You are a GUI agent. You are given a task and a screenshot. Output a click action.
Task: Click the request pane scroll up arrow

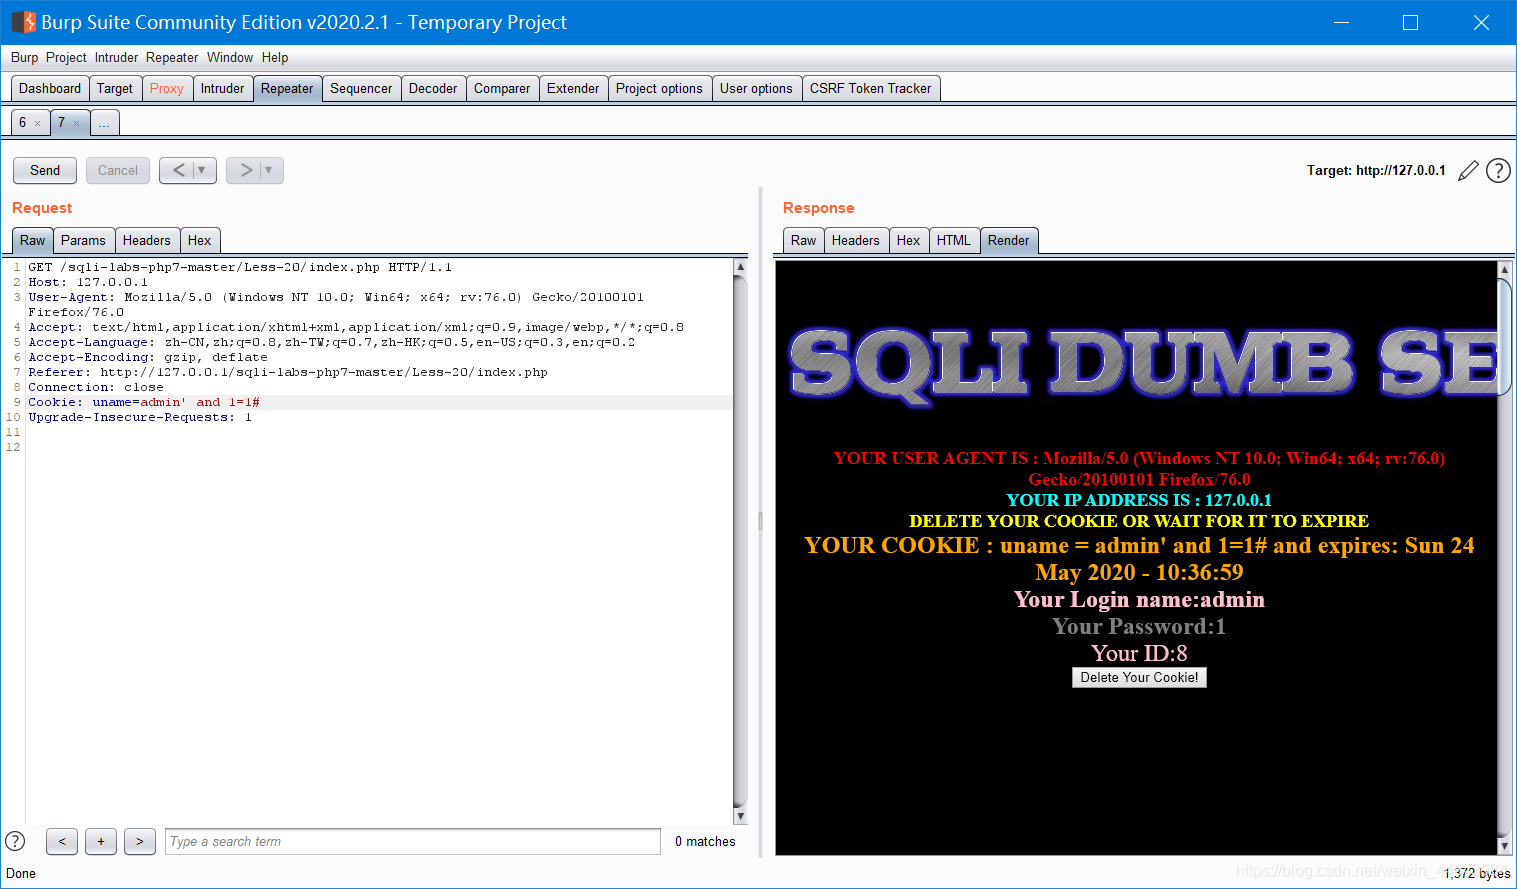[740, 267]
